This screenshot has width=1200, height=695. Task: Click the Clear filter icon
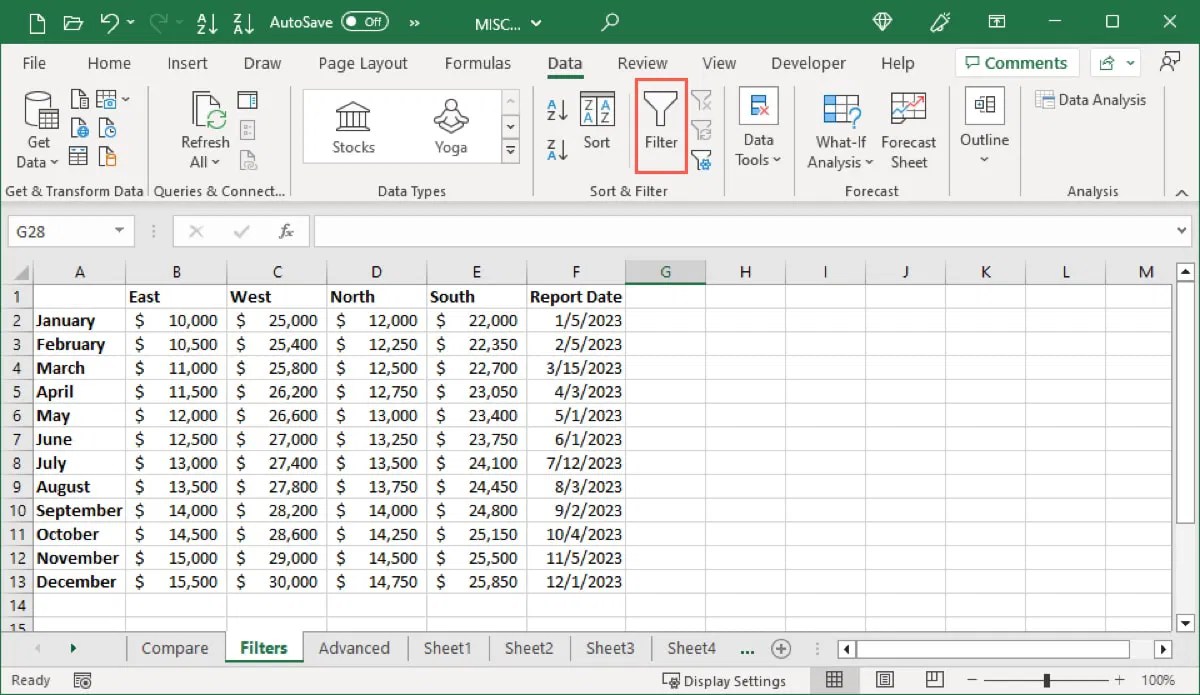coord(702,100)
